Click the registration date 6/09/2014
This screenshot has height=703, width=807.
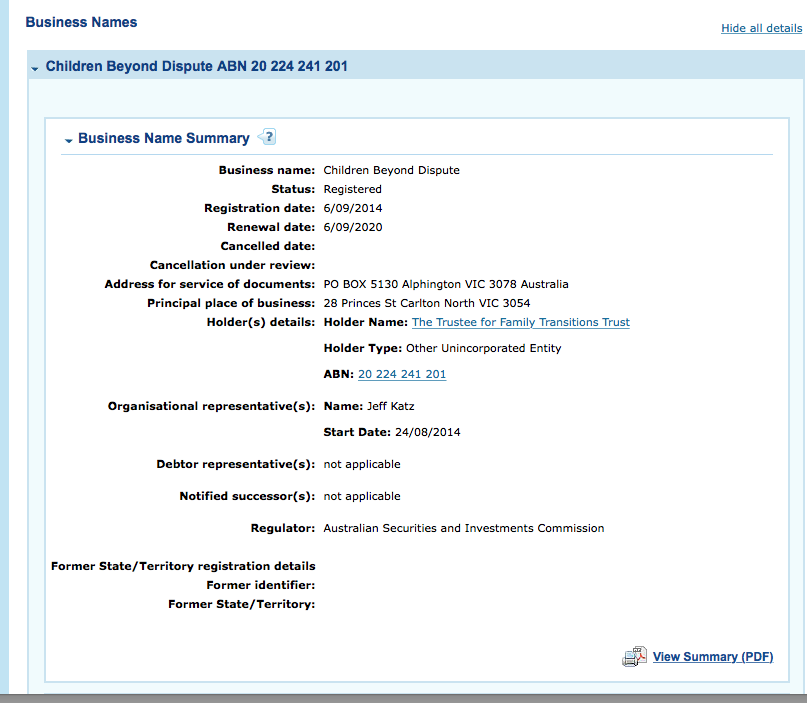tap(353, 208)
